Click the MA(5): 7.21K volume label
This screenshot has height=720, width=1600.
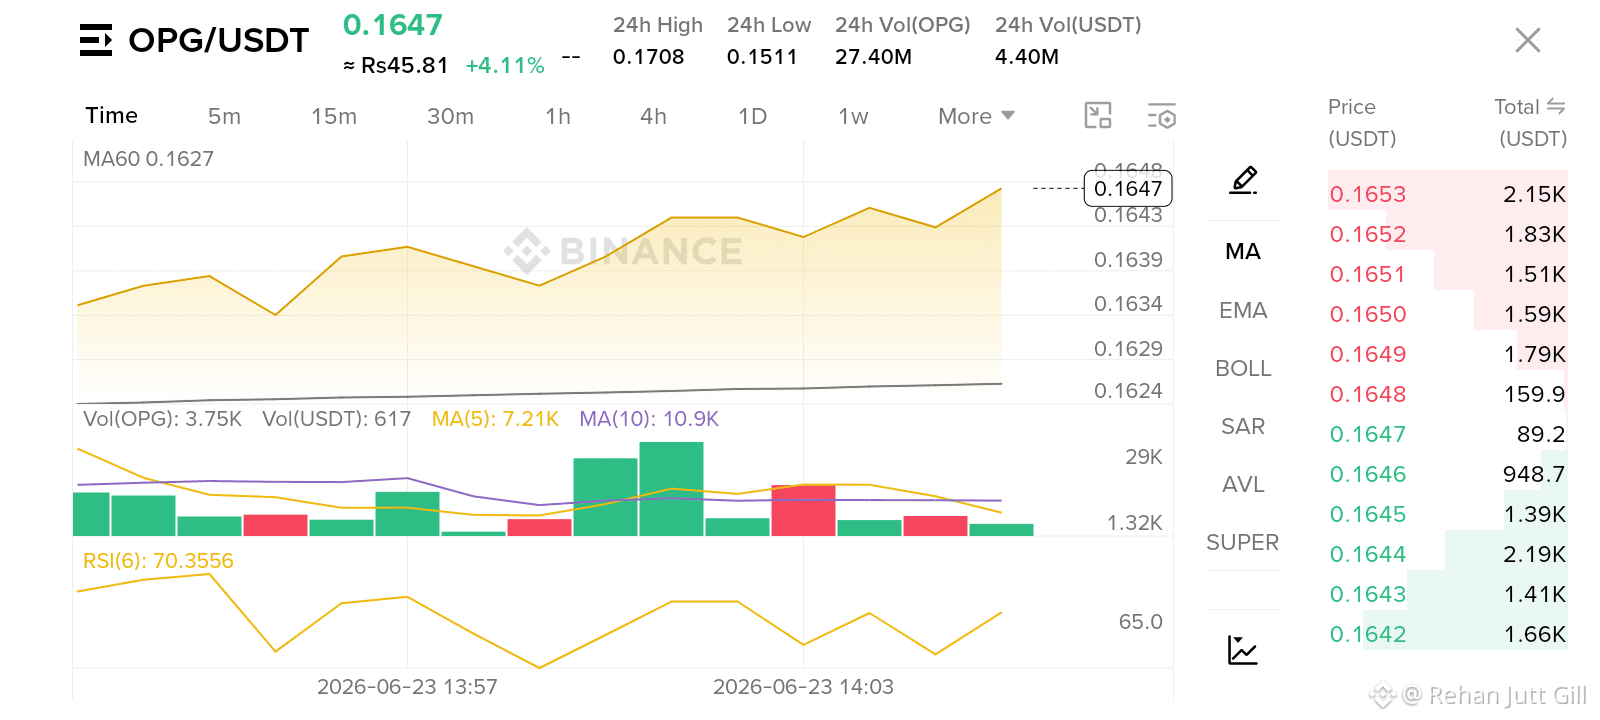[x=495, y=419]
